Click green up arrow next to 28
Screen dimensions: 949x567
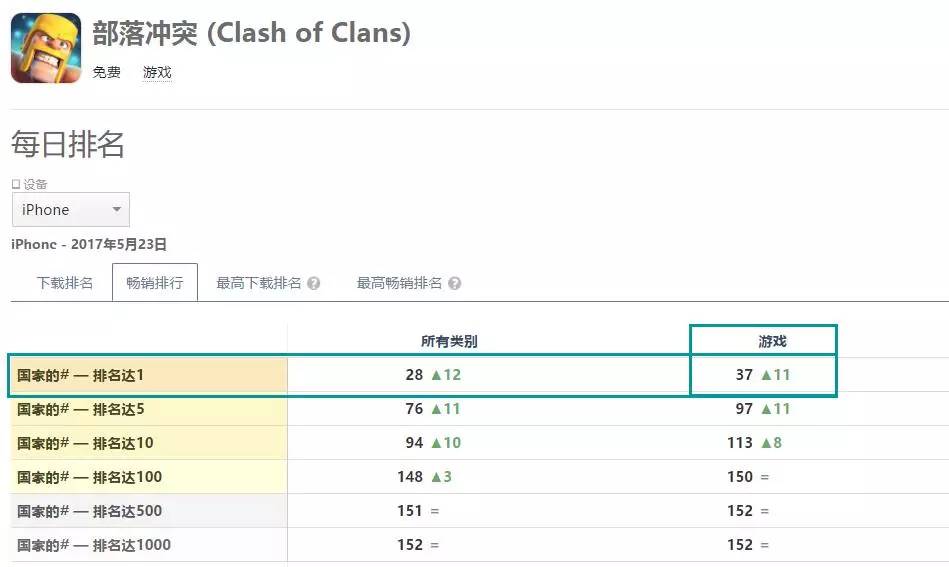pyautogui.click(x=436, y=375)
